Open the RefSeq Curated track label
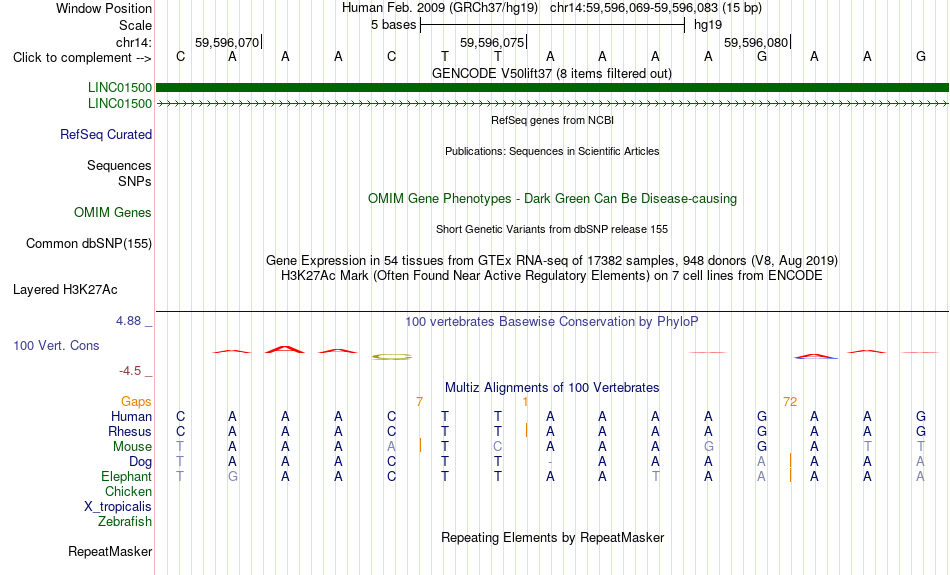This screenshot has width=950, height=575. point(105,135)
